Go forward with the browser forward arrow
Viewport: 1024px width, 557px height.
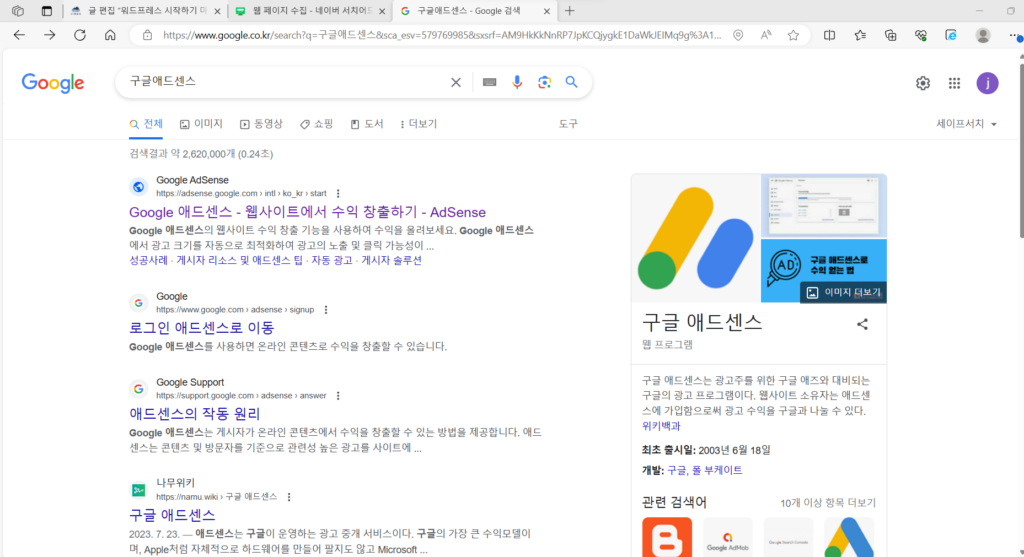pos(50,35)
